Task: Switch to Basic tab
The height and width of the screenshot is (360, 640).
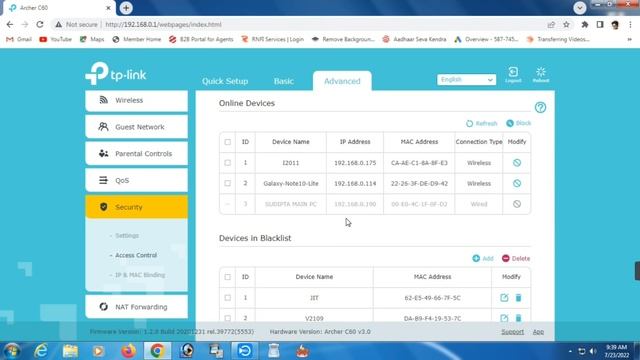Action: point(284,81)
